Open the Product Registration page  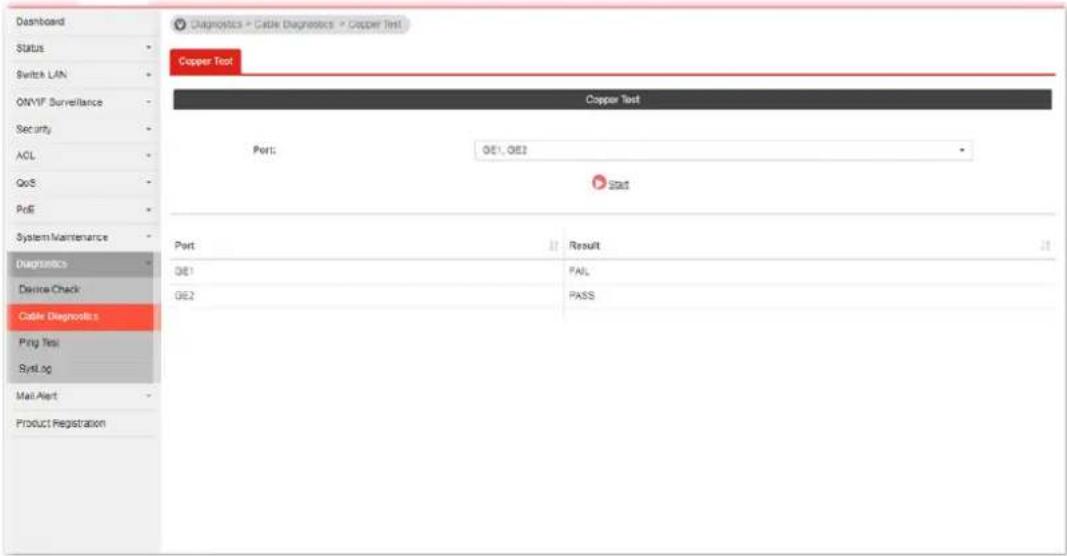click(x=82, y=423)
